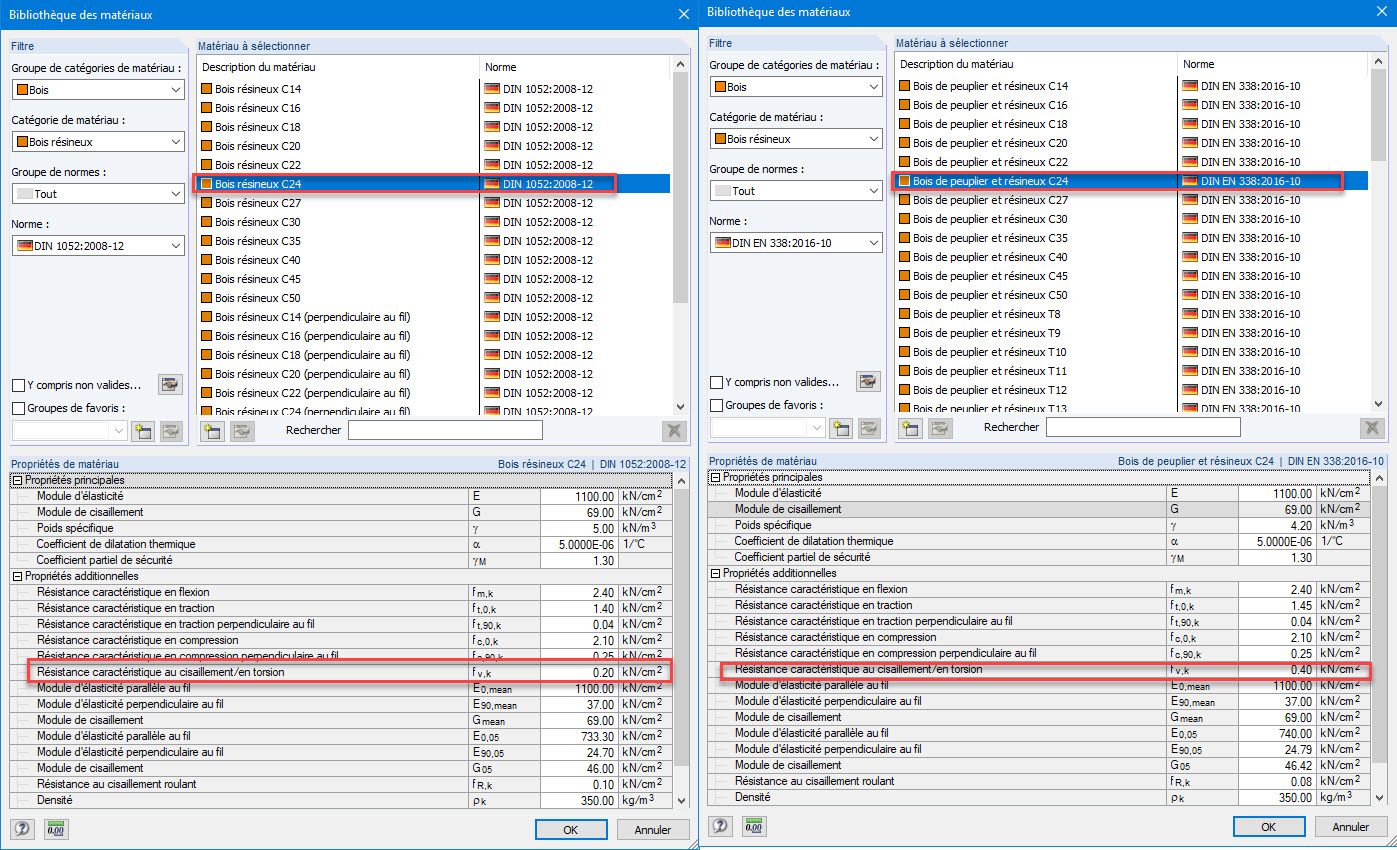Enable 'Y compris non valides' in DIN 1052 dialog

point(18,385)
